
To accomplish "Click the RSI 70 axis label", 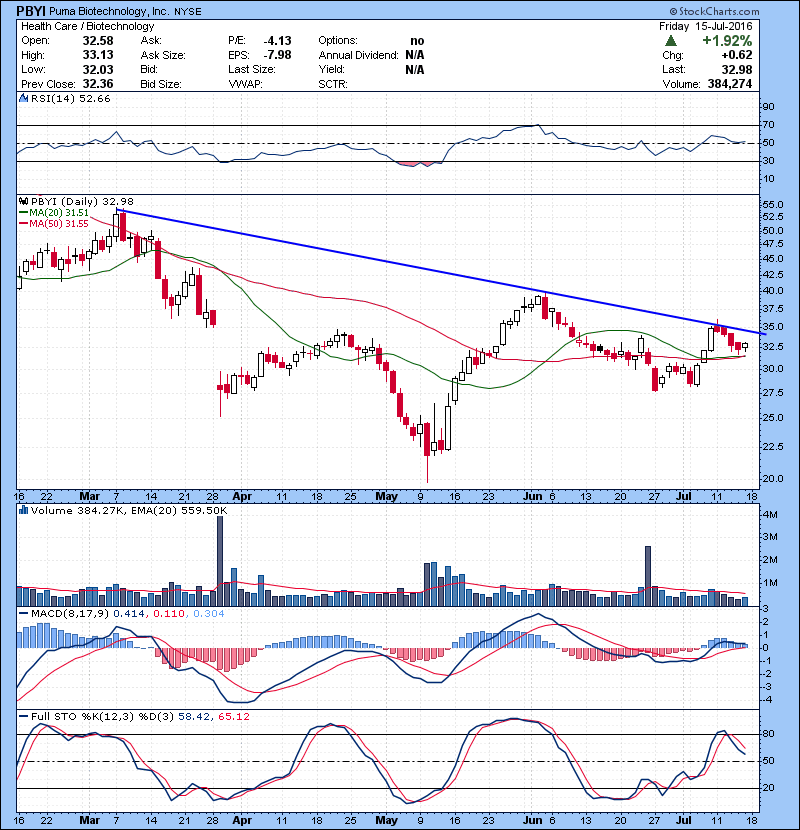I will [768, 125].
